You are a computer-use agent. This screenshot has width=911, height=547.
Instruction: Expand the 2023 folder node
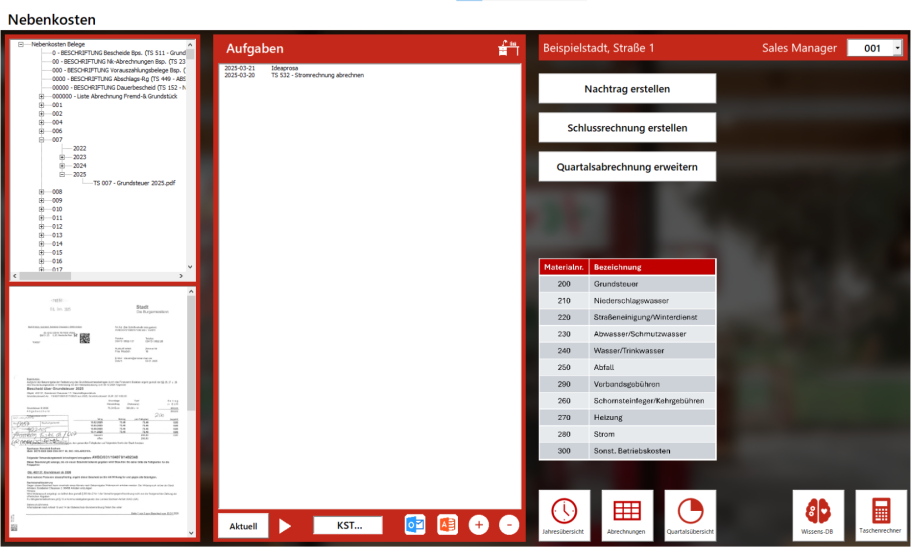[62, 157]
